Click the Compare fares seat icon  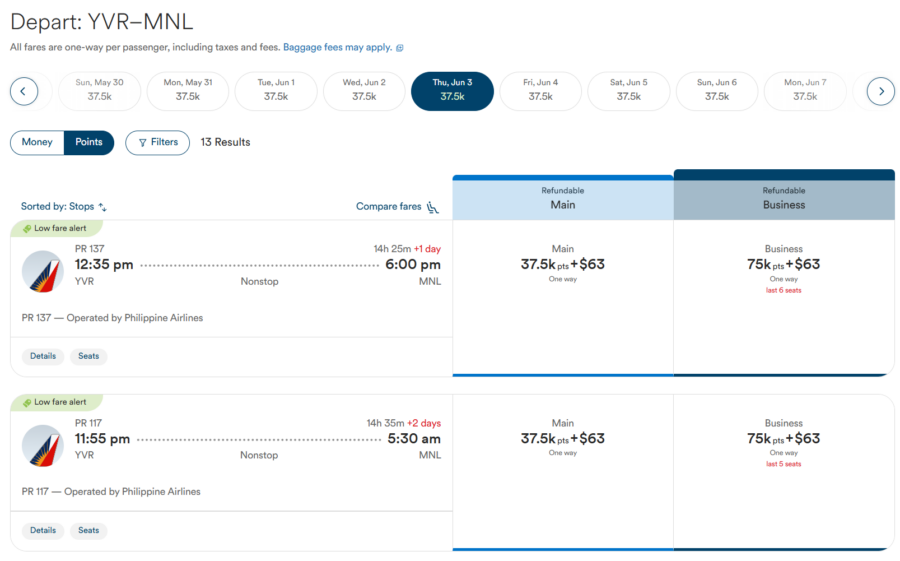[433, 207]
